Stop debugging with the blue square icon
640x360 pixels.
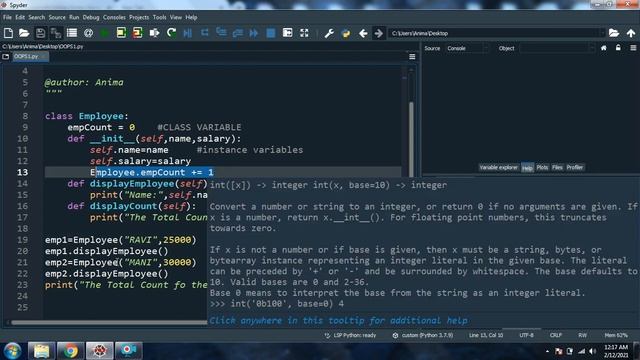coord(271,33)
